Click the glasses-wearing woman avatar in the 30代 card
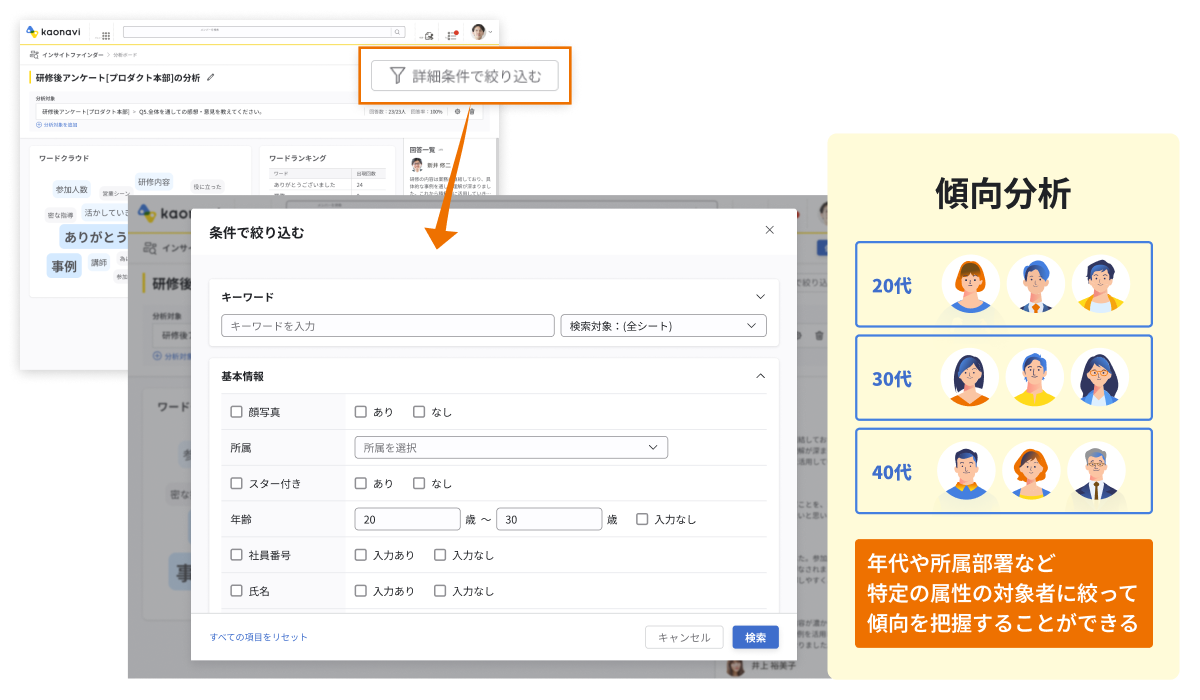 pos(1100,379)
